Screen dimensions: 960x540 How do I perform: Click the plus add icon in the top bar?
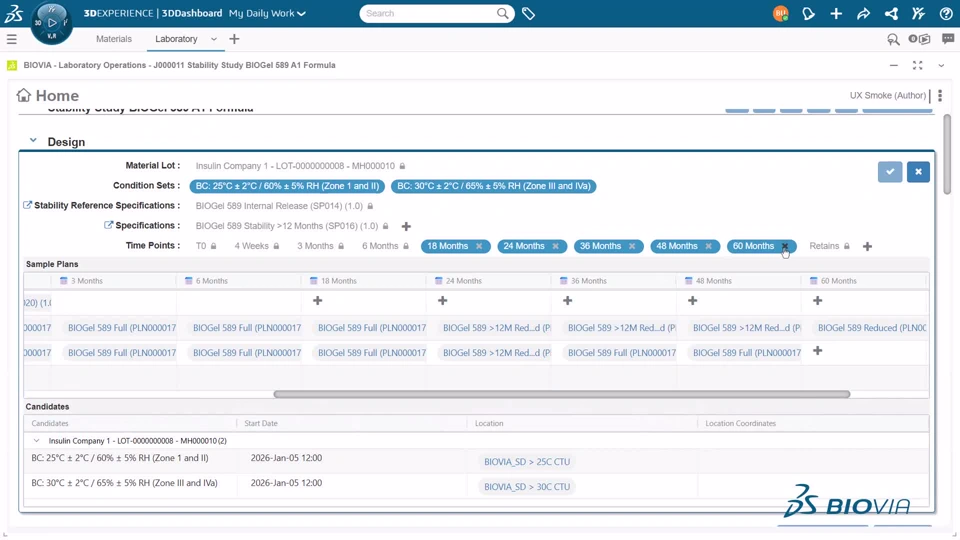pyautogui.click(x=836, y=13)
